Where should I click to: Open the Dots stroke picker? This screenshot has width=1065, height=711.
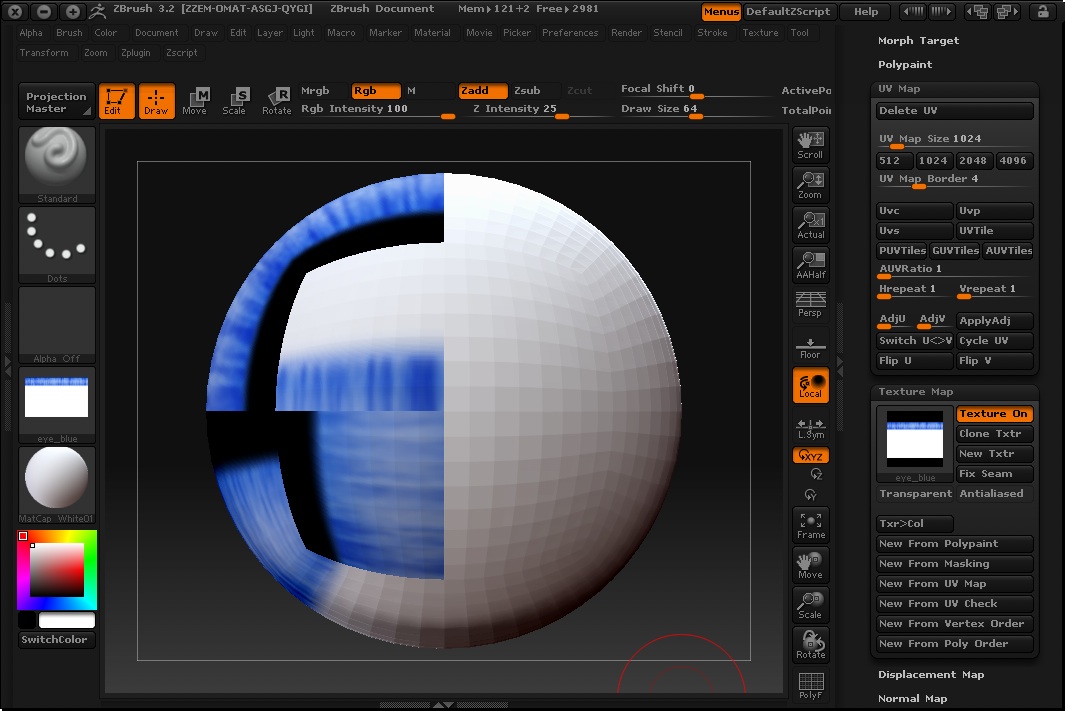click(x=57, y=245)
